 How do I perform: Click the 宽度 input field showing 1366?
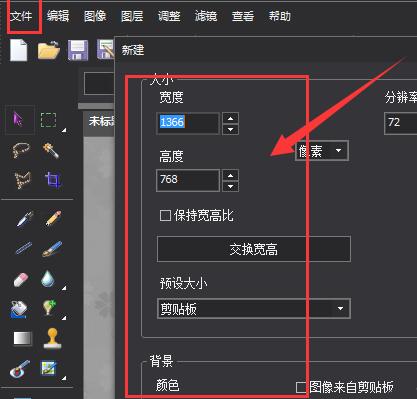pyautogui.click(x=188, y=123)
